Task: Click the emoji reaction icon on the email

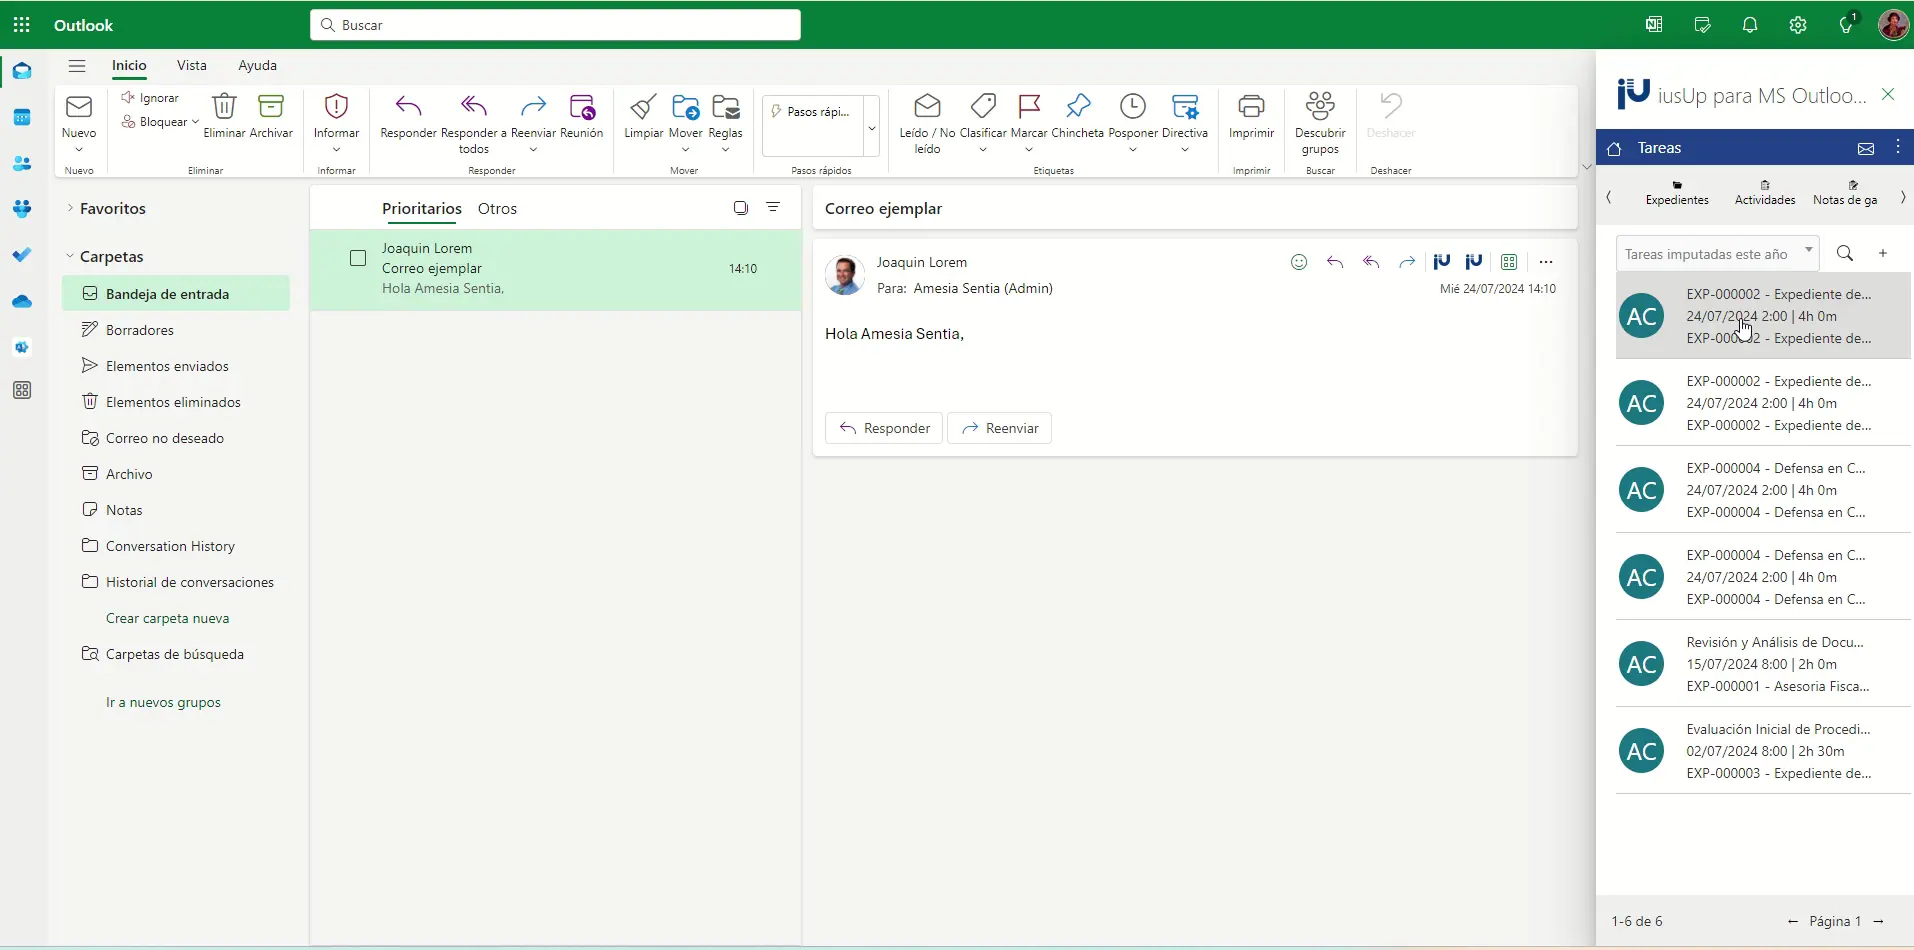Action: pyautogui.click(x=1299, y=262)
